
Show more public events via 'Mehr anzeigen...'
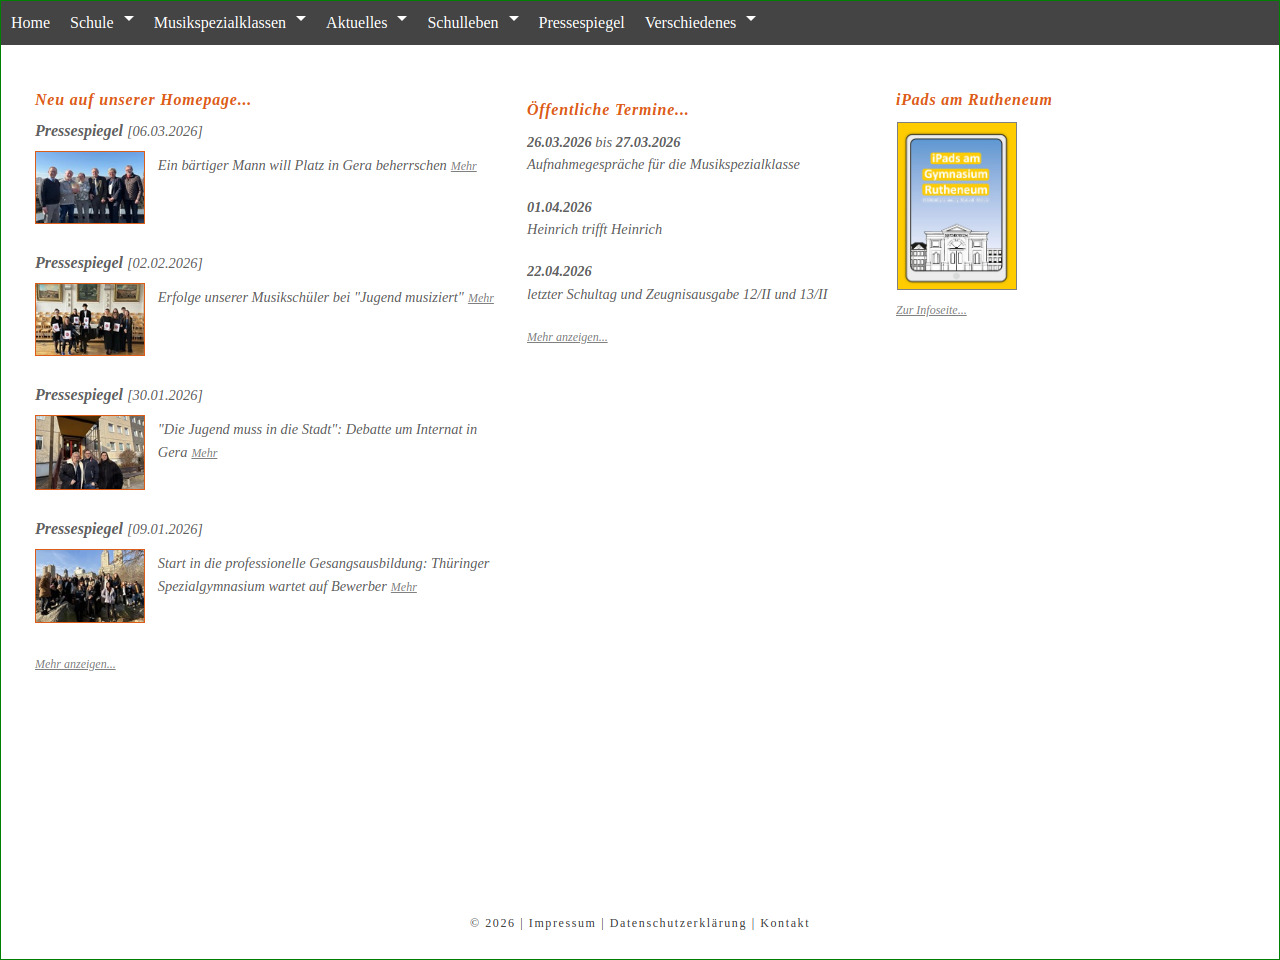pos(567,337)
